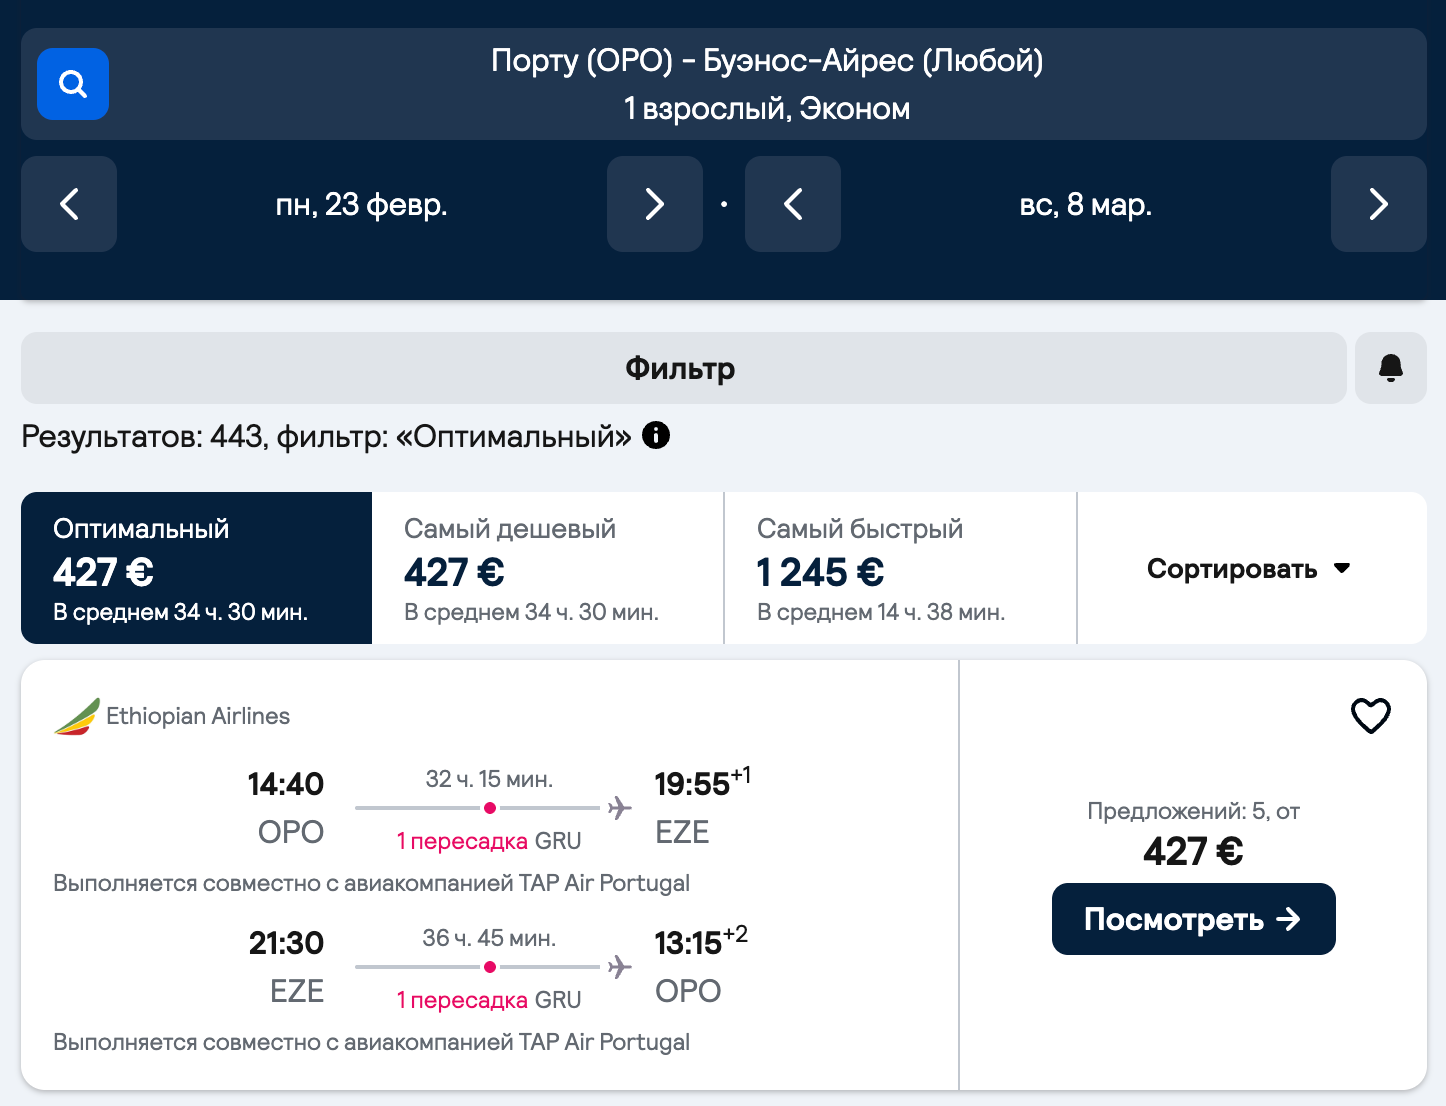Move return date earlier than 8 мар.
Image resolution: width=1446 pixels, height=1106 pixels.
pyautogui.click(x=792, y=204)
